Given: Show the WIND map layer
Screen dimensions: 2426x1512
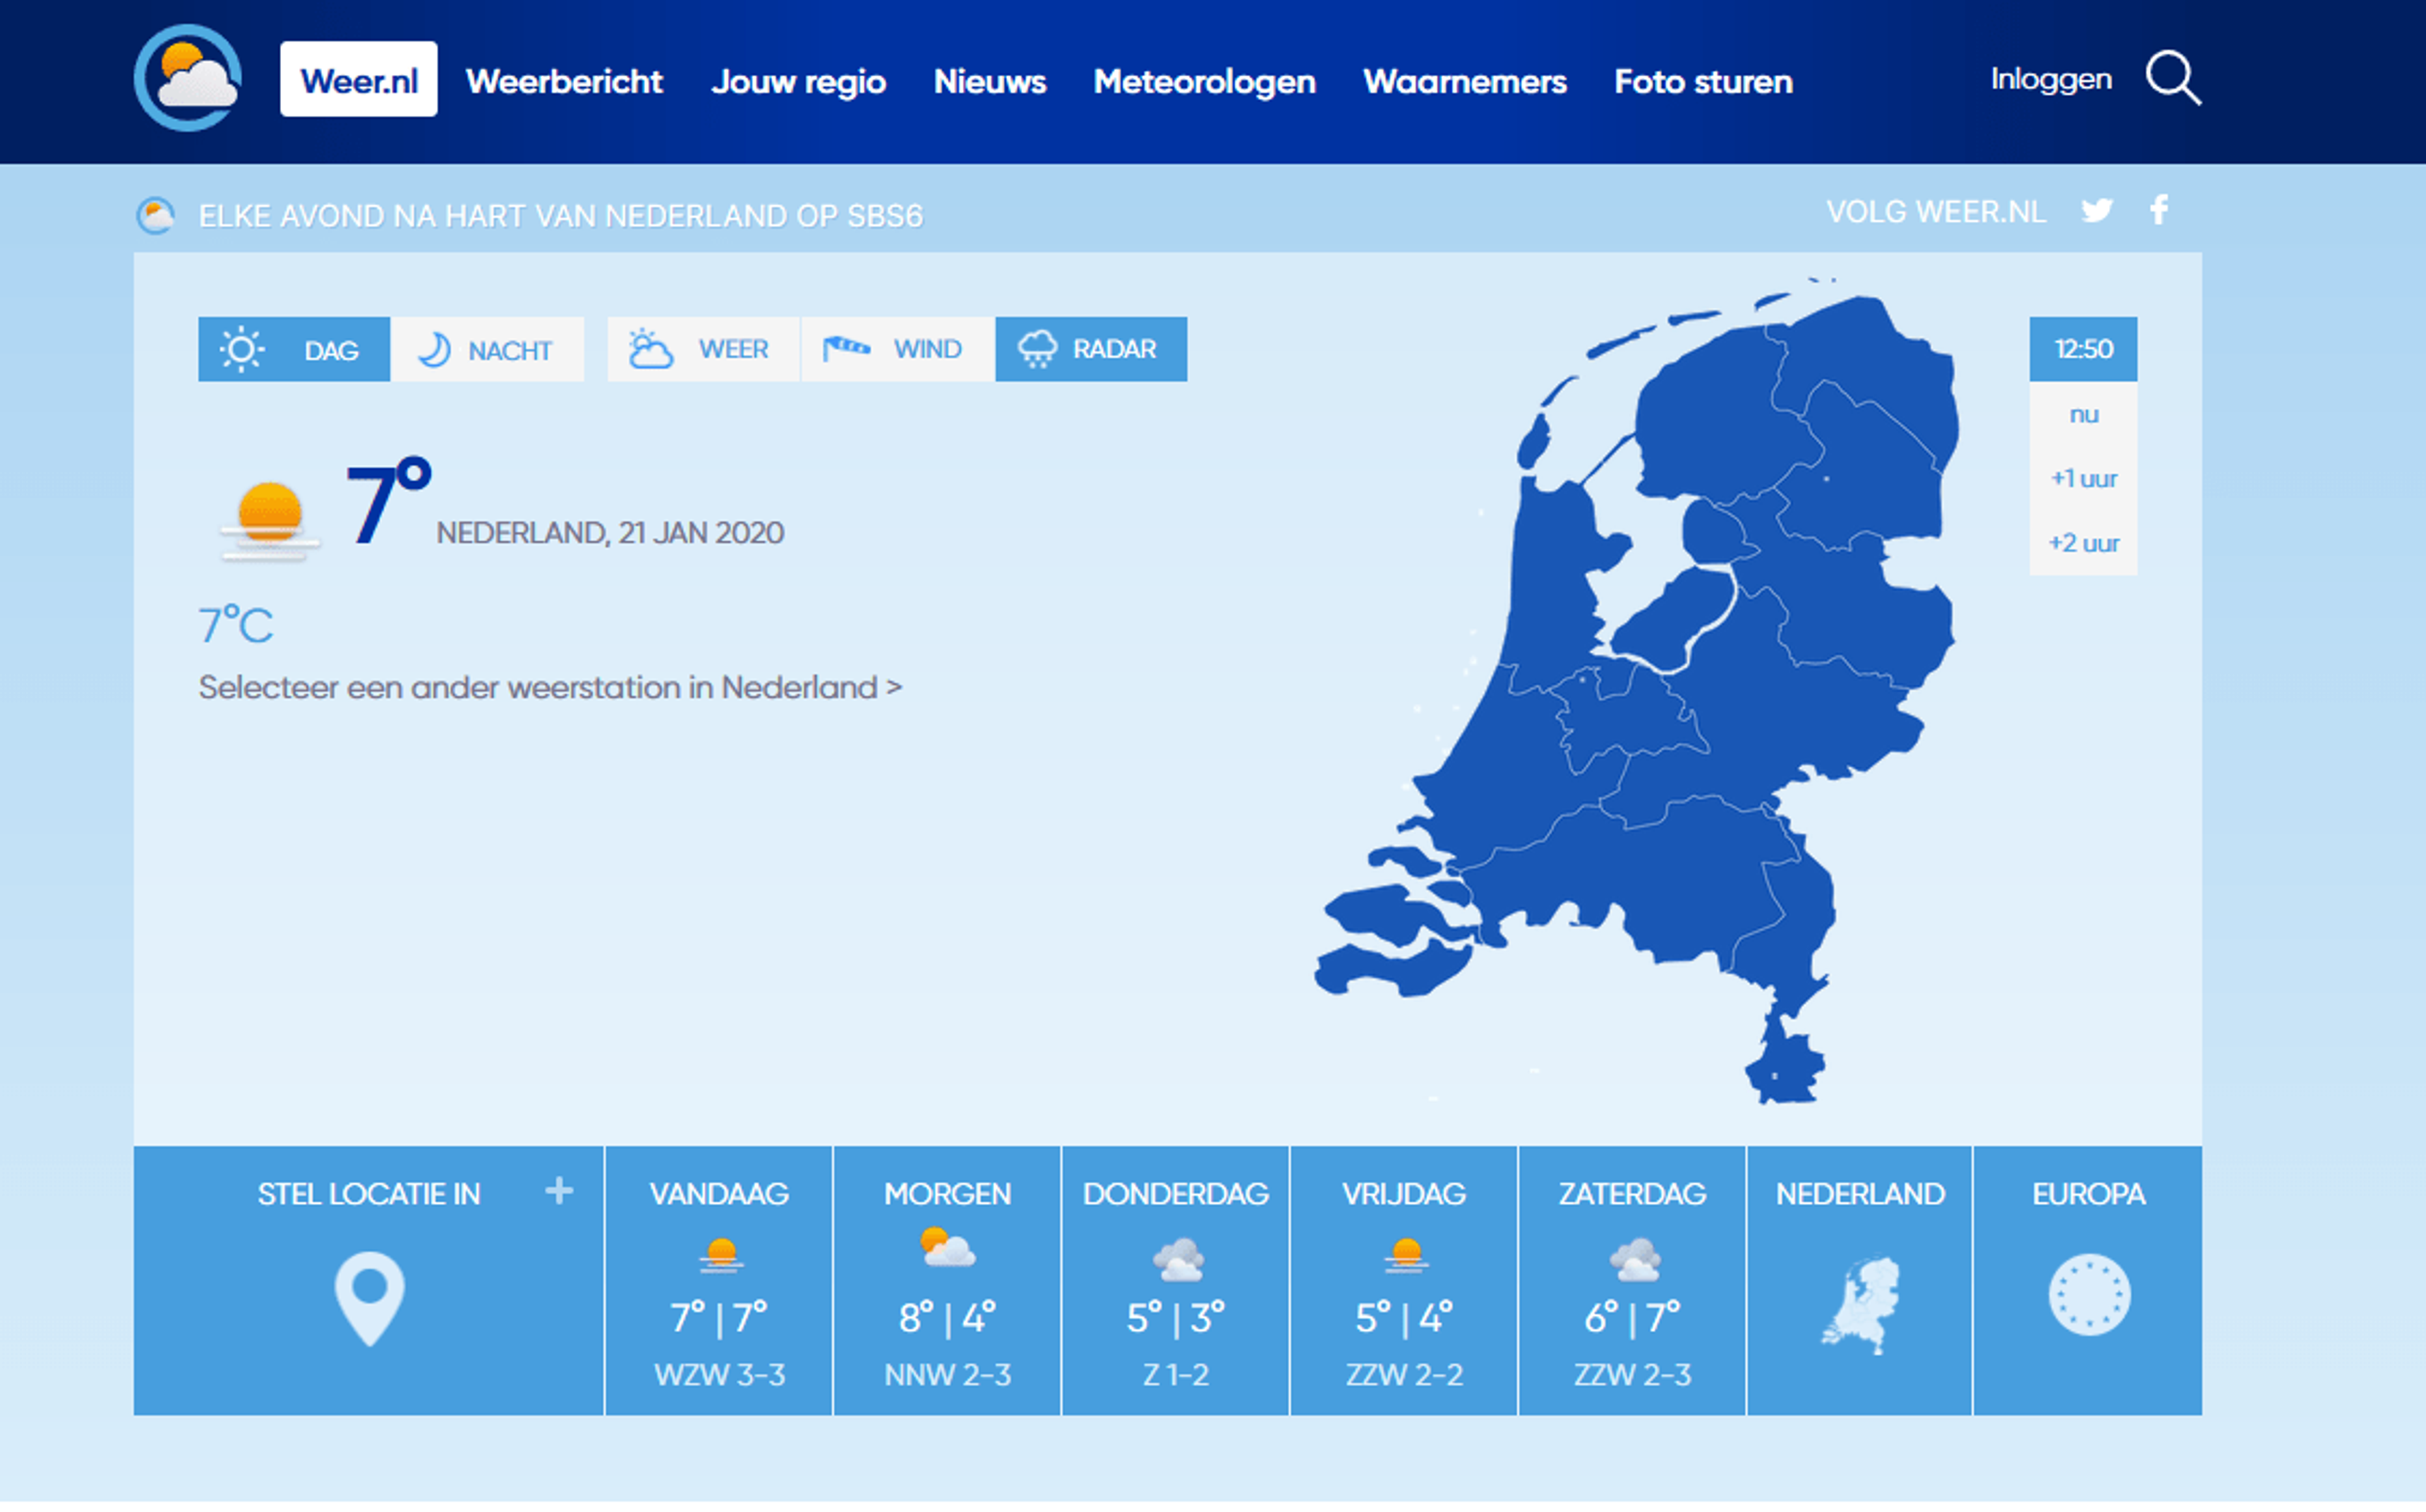Looking at the screenshot, I should click(x=897, y=349).
